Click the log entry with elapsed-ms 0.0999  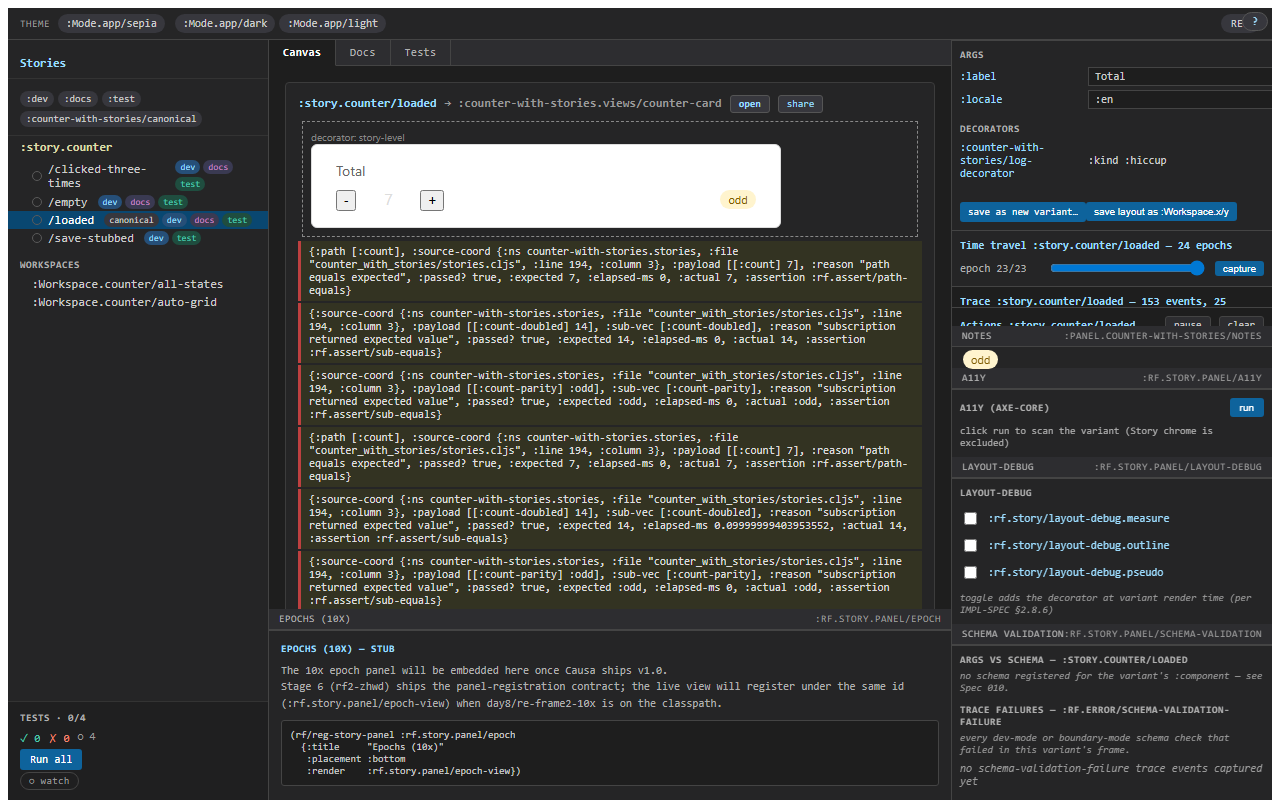point(610,518)
